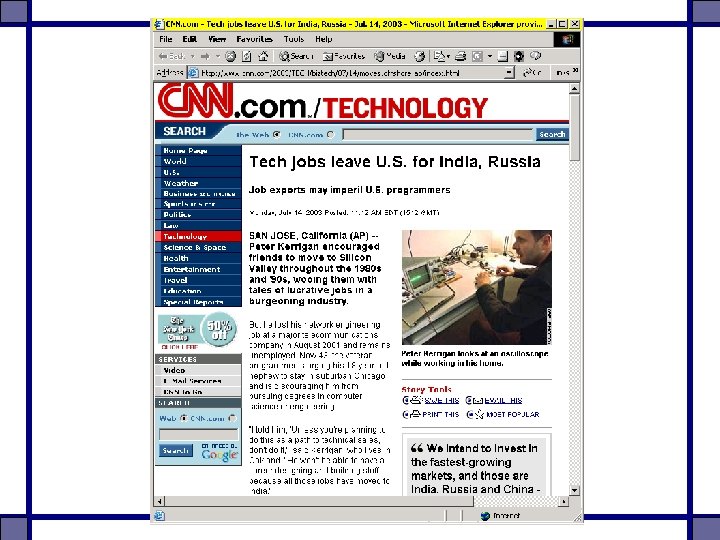Click the Discuss toolbar icon
Image resolution: width=720 pixels, height=540 pixels.
click(x=503, y=56)
